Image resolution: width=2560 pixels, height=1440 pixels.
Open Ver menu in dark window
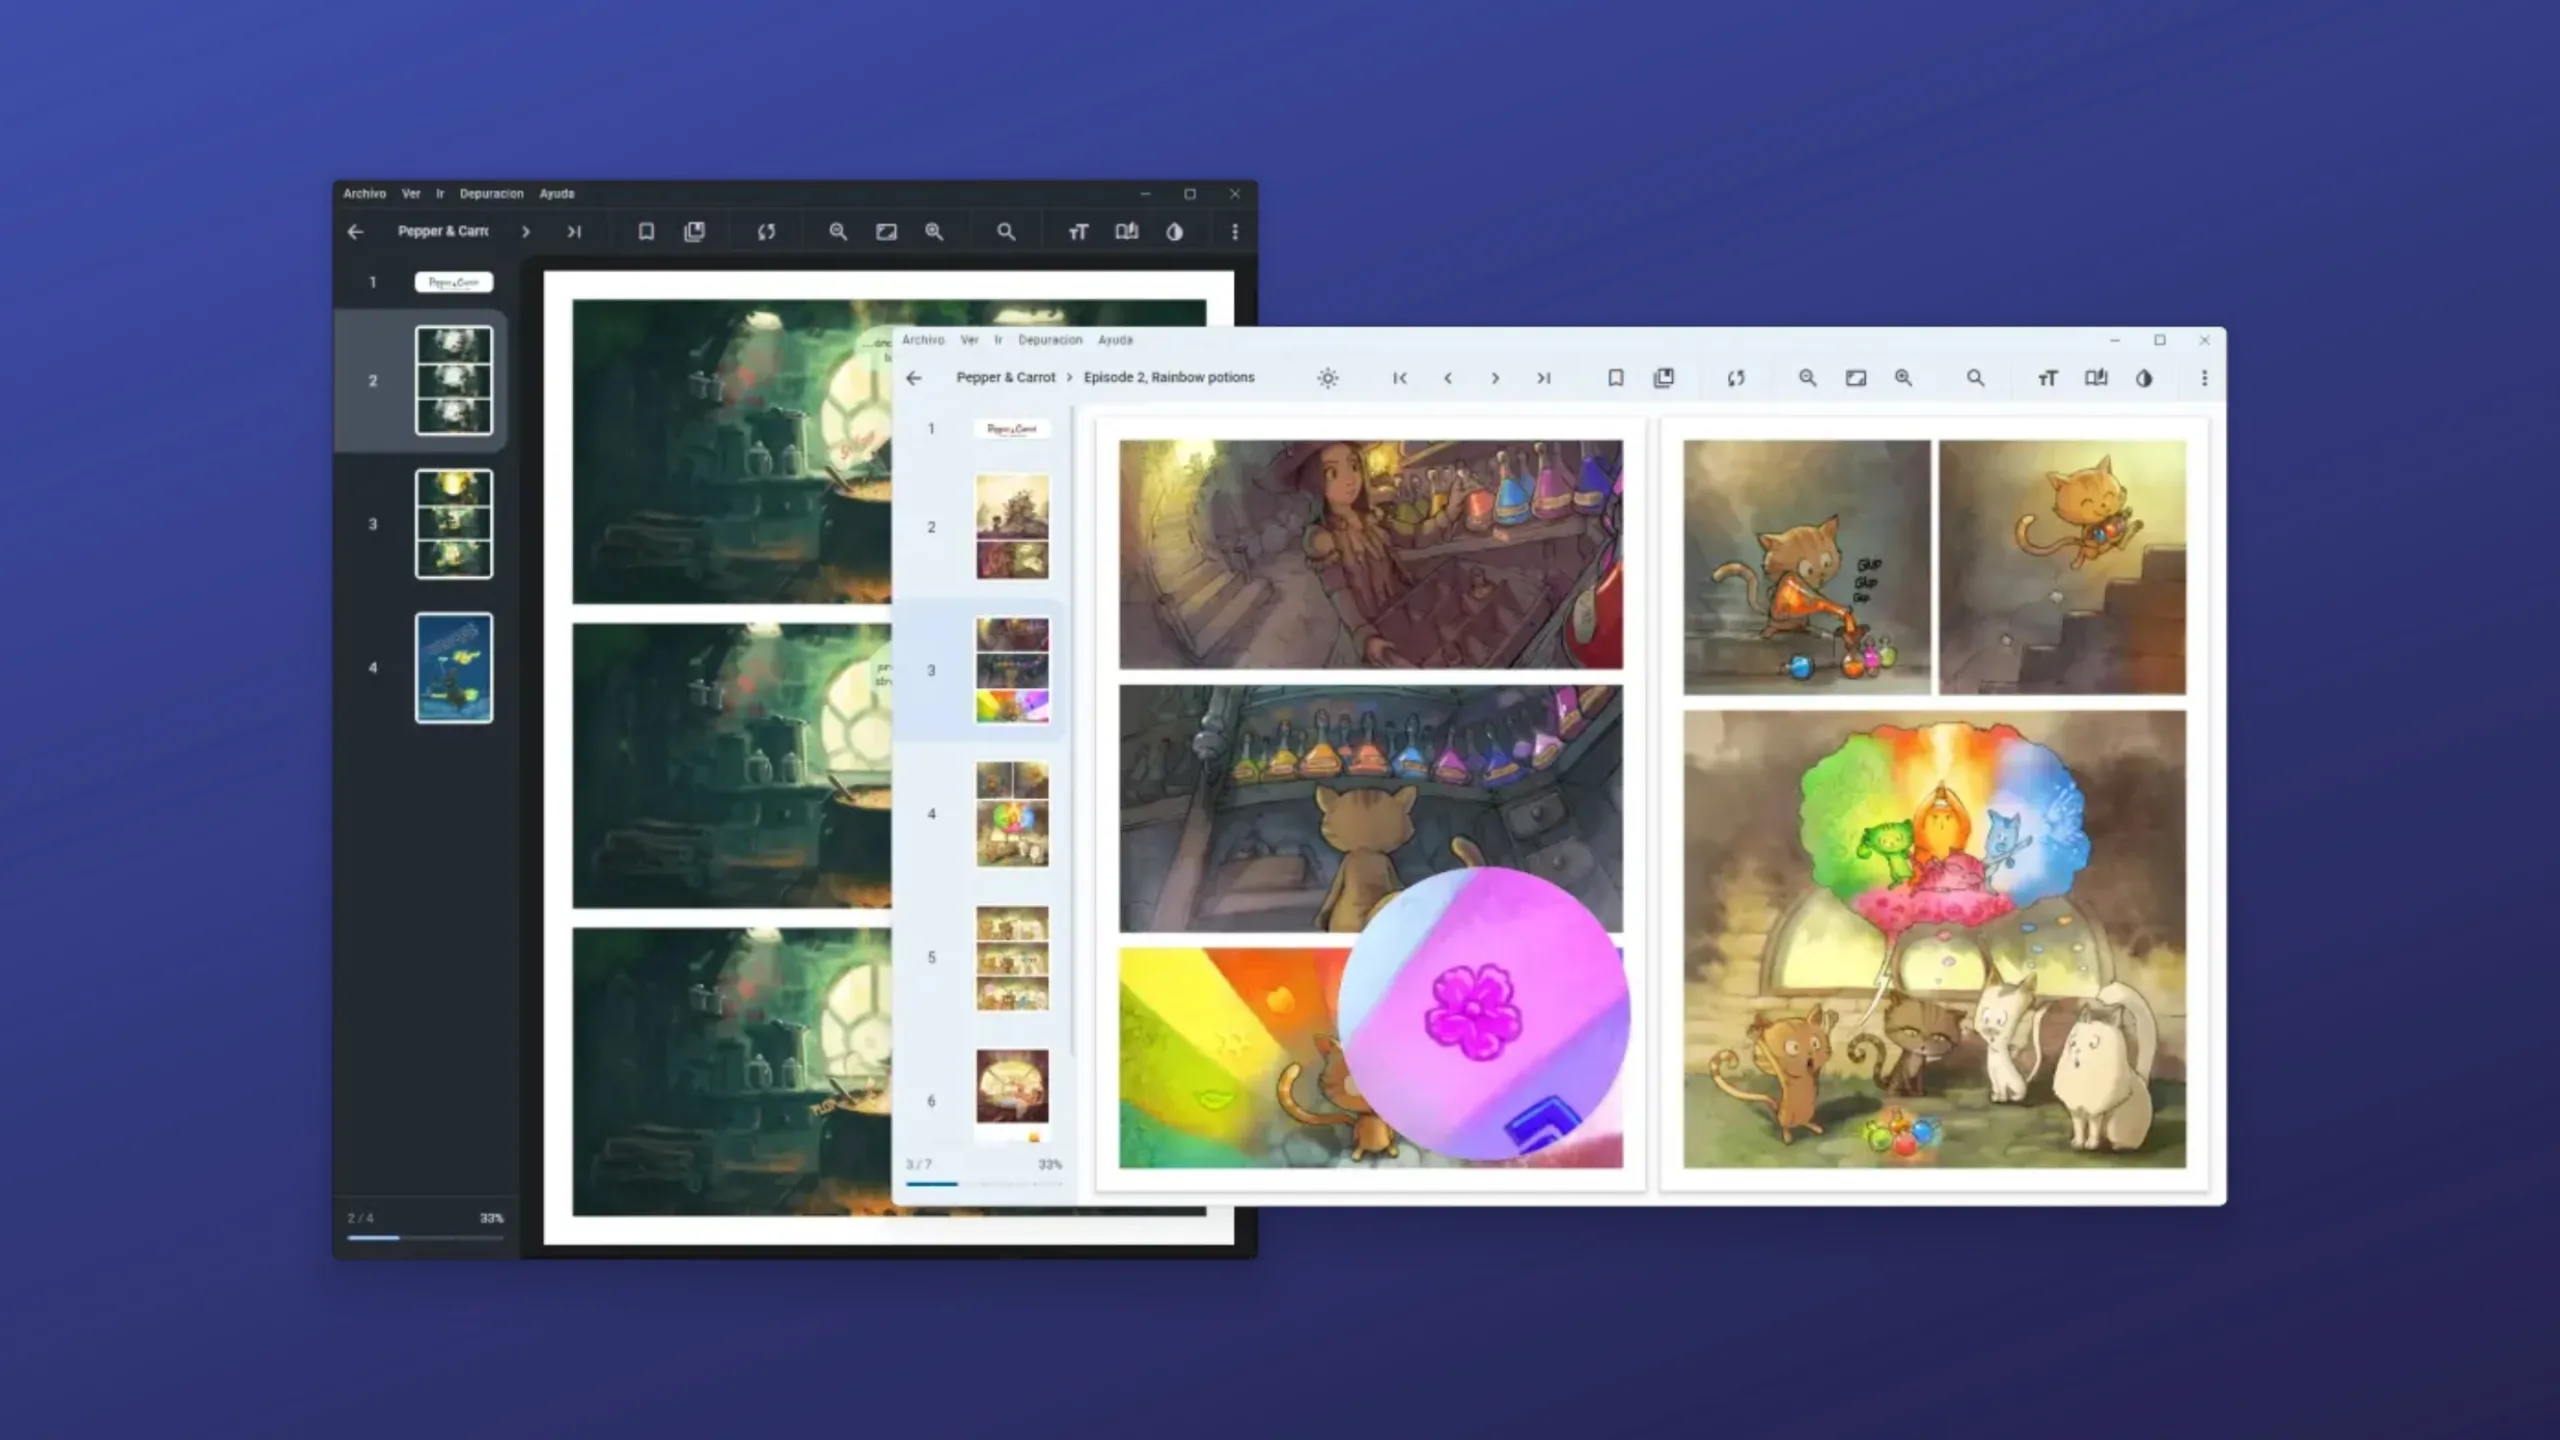pos(410,194)
